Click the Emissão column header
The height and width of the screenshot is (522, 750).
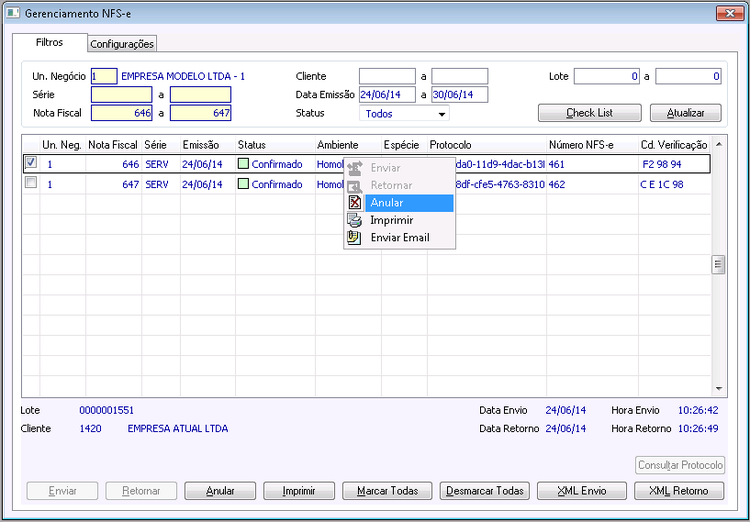coord(208,145)
